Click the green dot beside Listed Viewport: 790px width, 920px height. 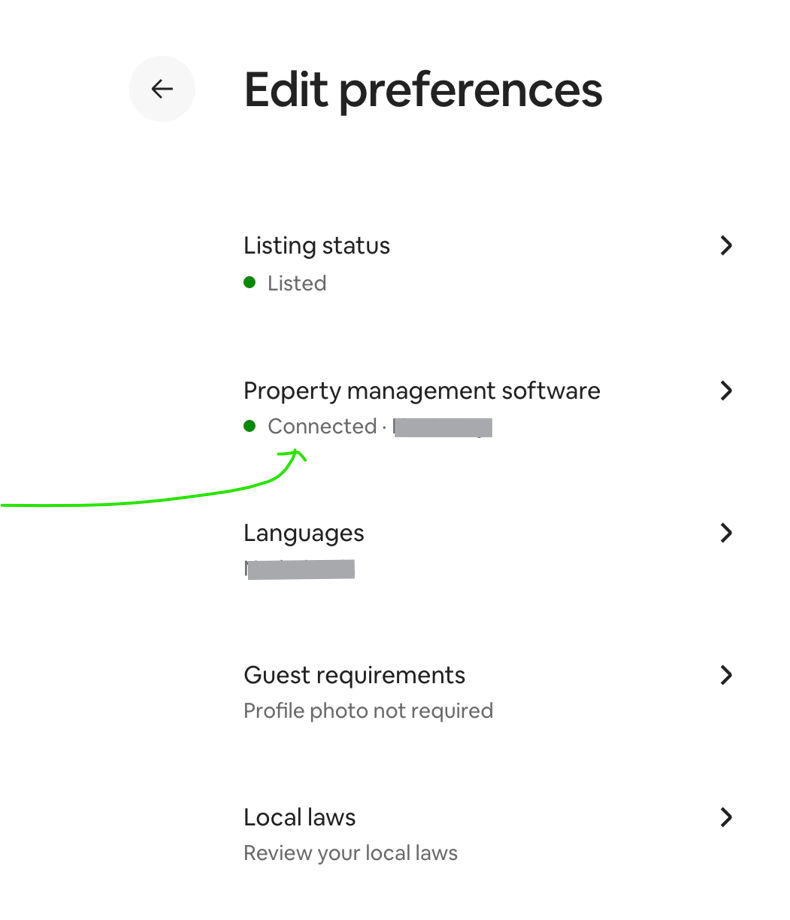tap(250, 283)
